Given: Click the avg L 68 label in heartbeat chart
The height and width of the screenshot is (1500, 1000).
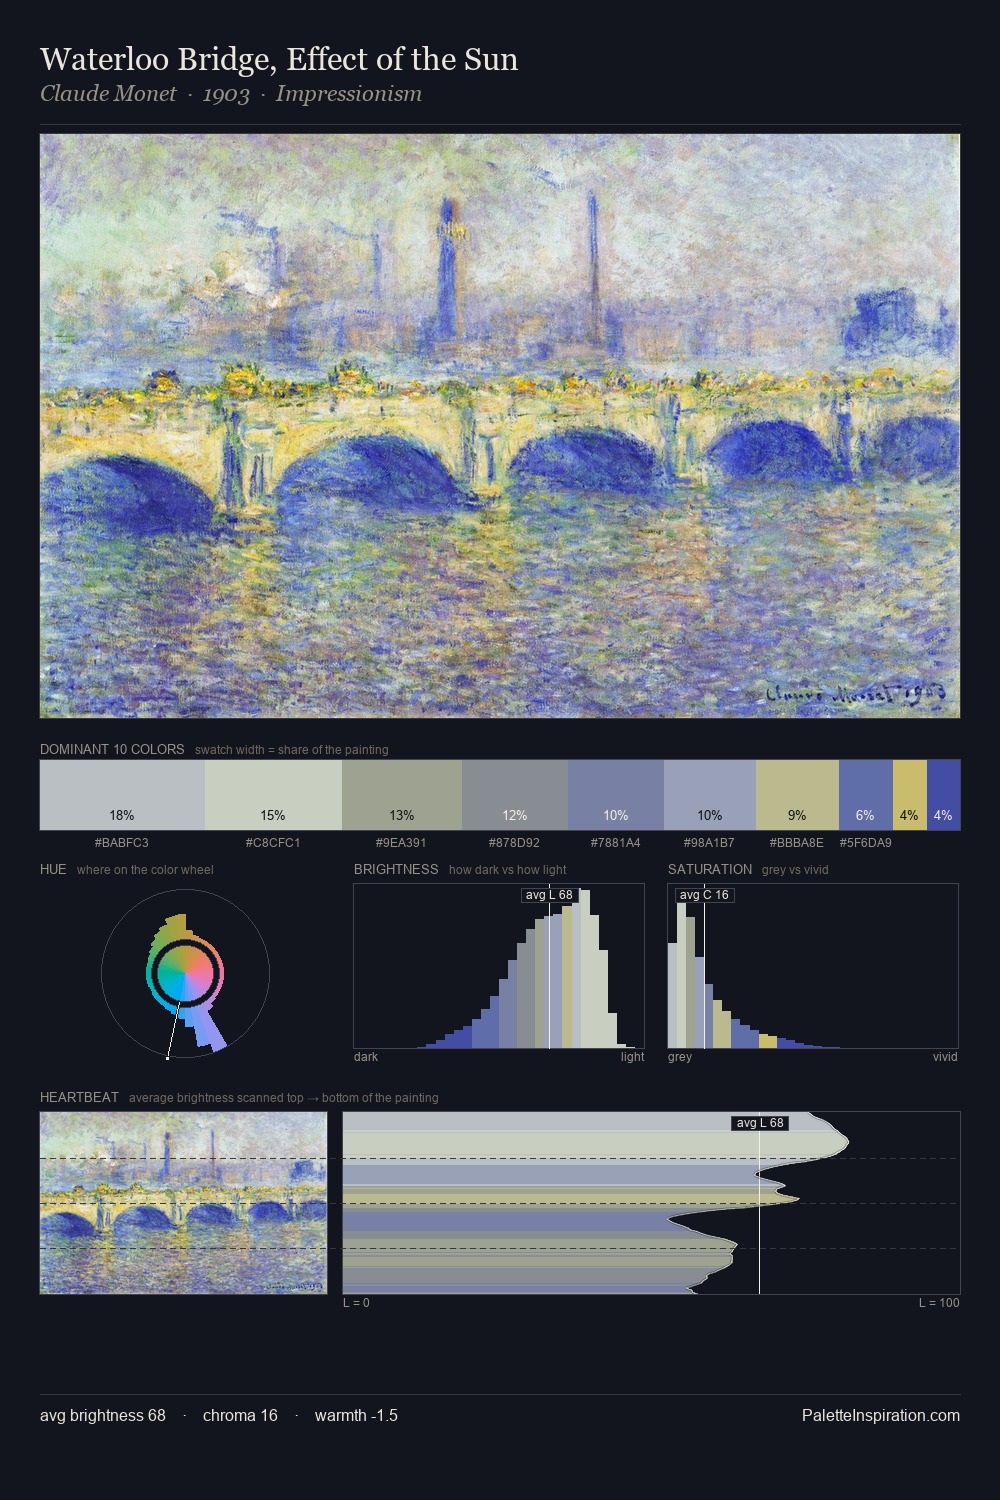Looking at the screenshot, I should coord(760,1123).
